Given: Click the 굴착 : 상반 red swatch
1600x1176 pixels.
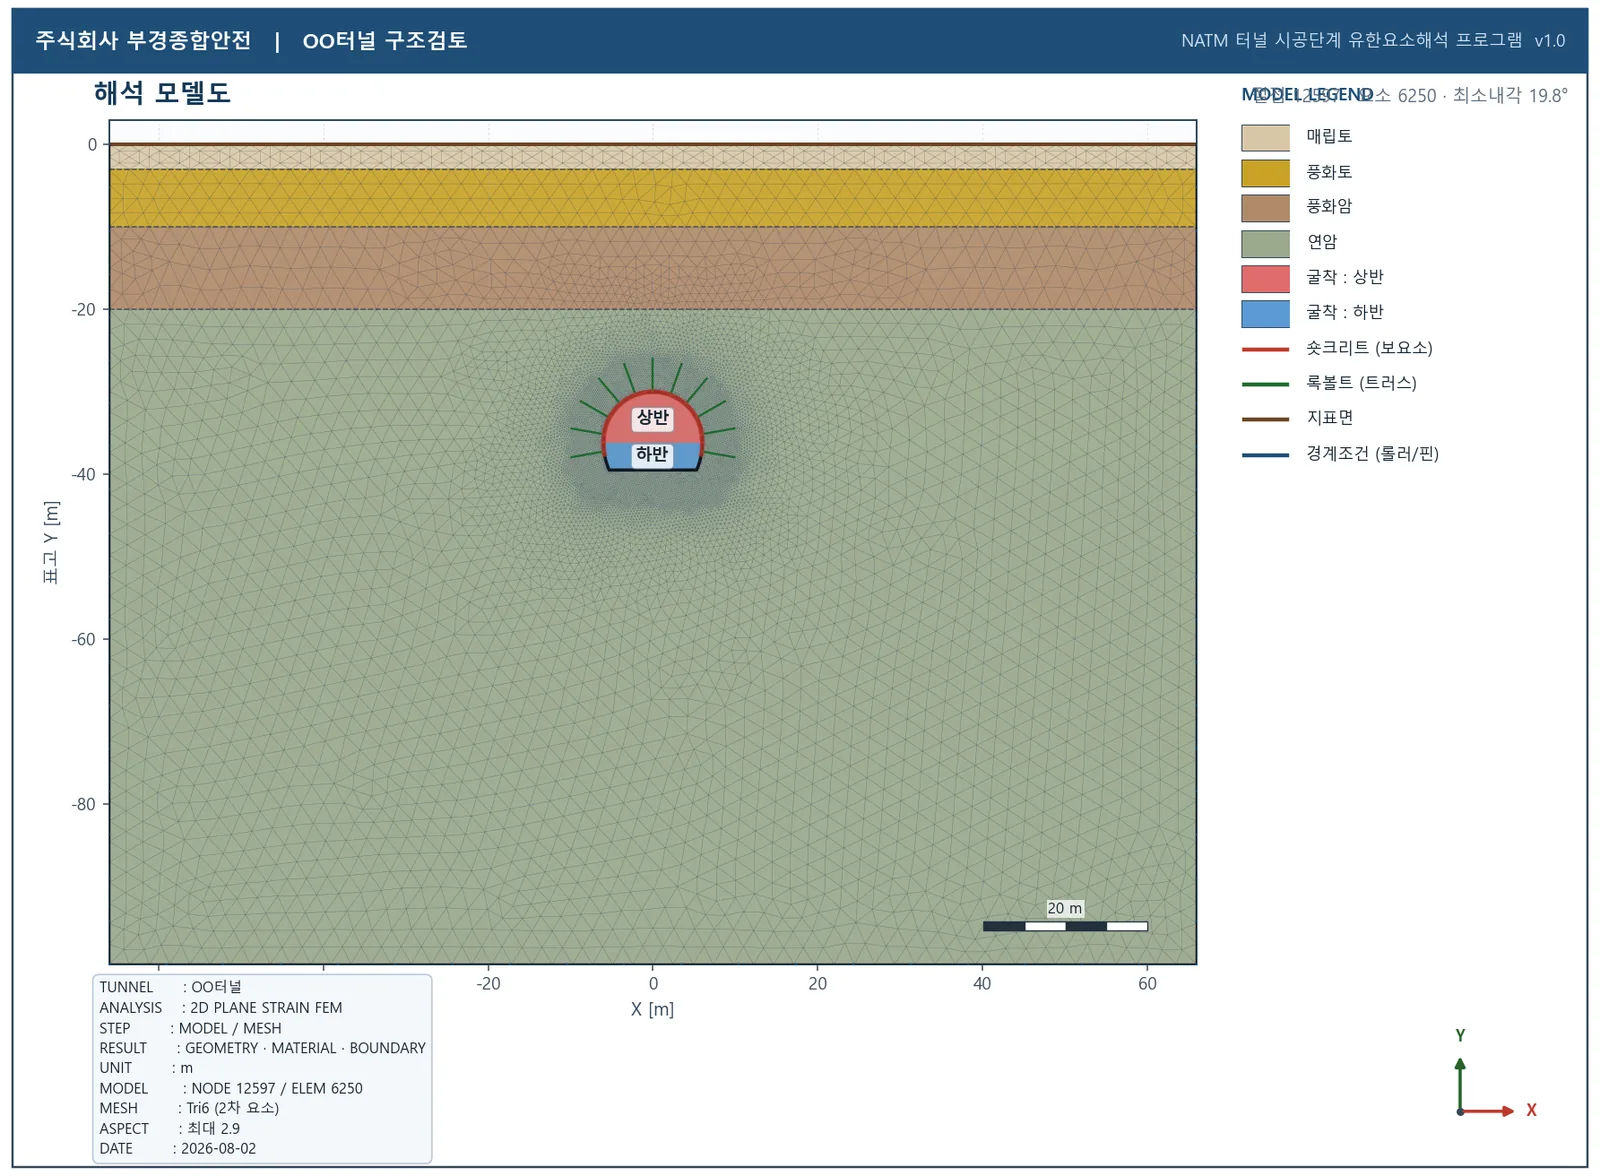Looking at the screenshot, I should [x=1265, y=278].
